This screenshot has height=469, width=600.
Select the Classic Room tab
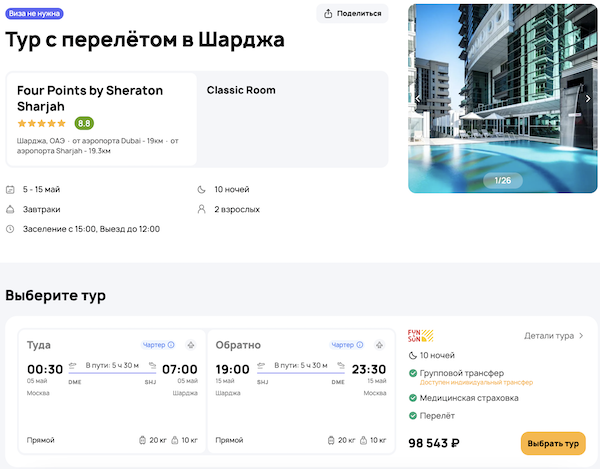241,90
